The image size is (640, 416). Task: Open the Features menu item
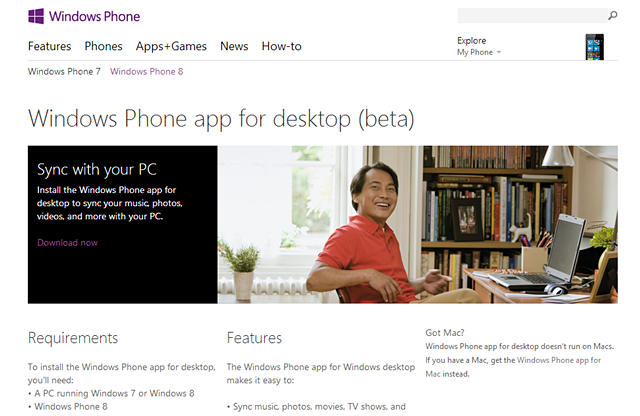click(x=49, y=46)
